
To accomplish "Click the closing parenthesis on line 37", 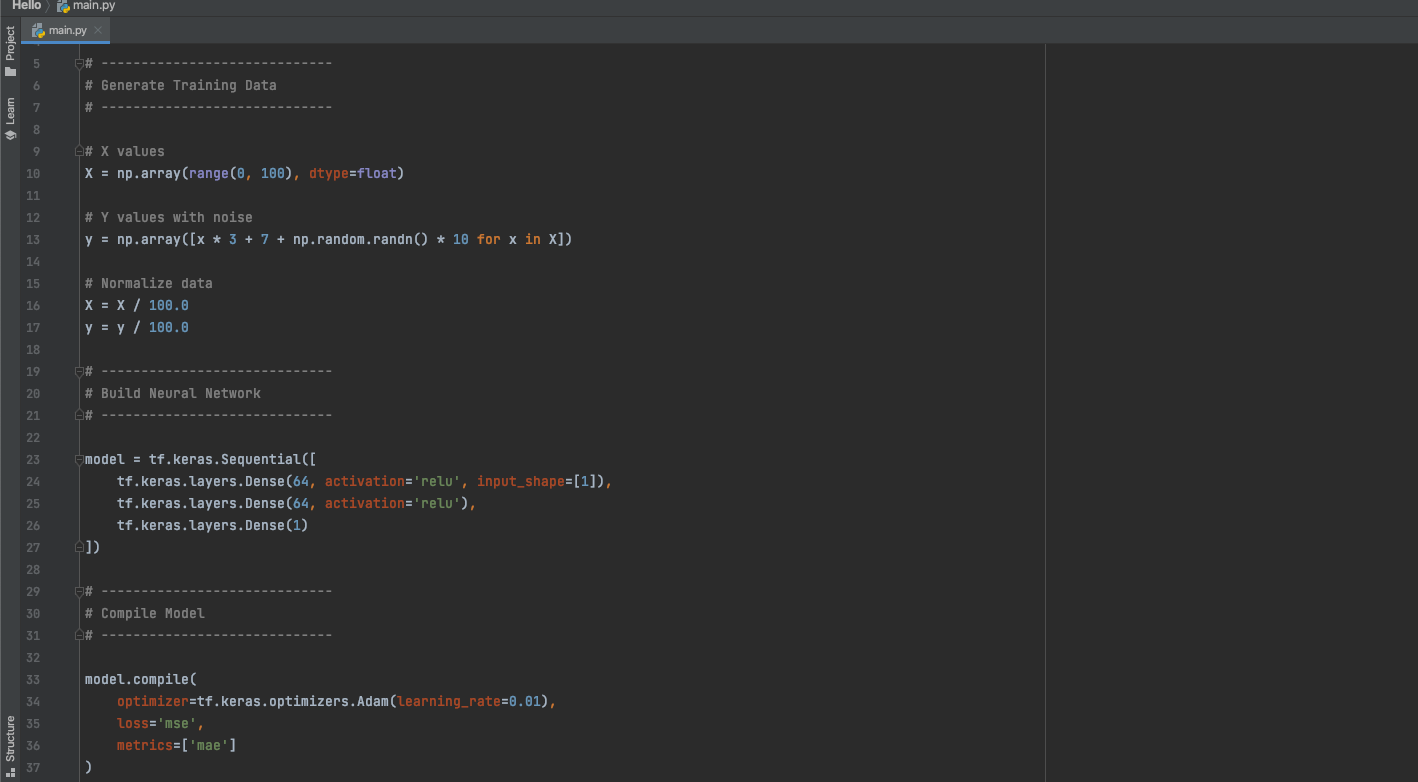I will coord(89,767).
